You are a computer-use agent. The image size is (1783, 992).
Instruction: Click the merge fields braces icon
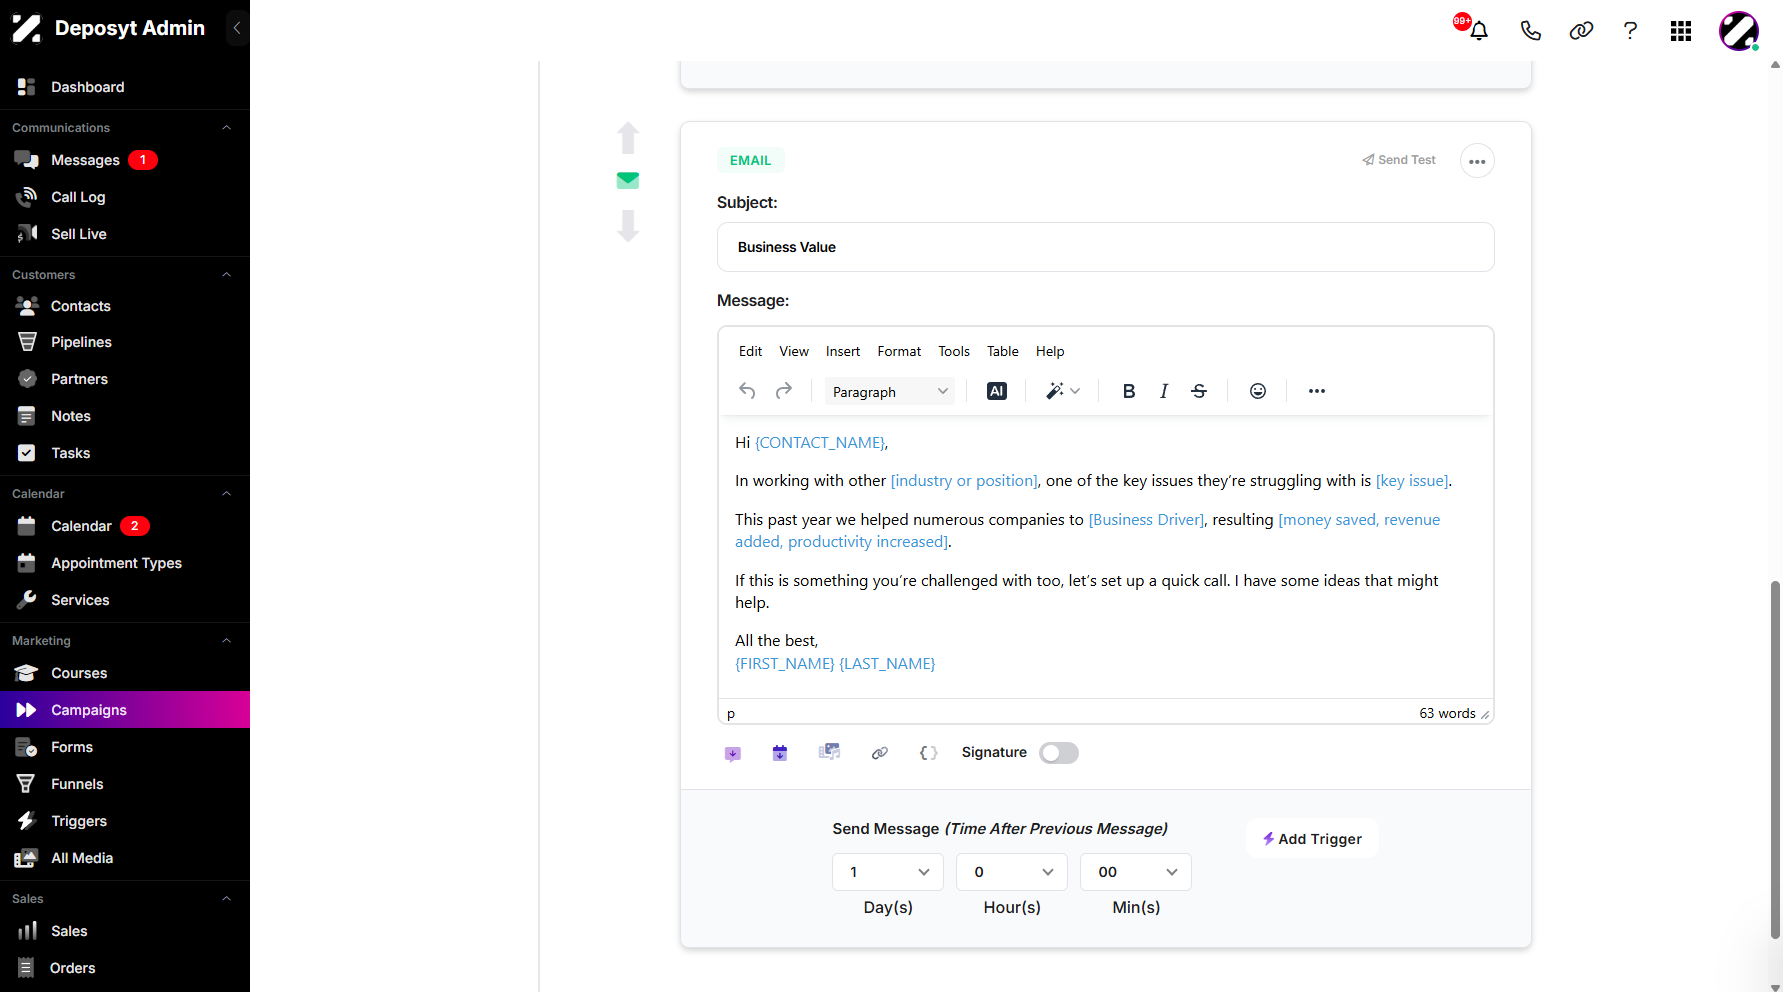pyautogui.click(x=928, y=753)
